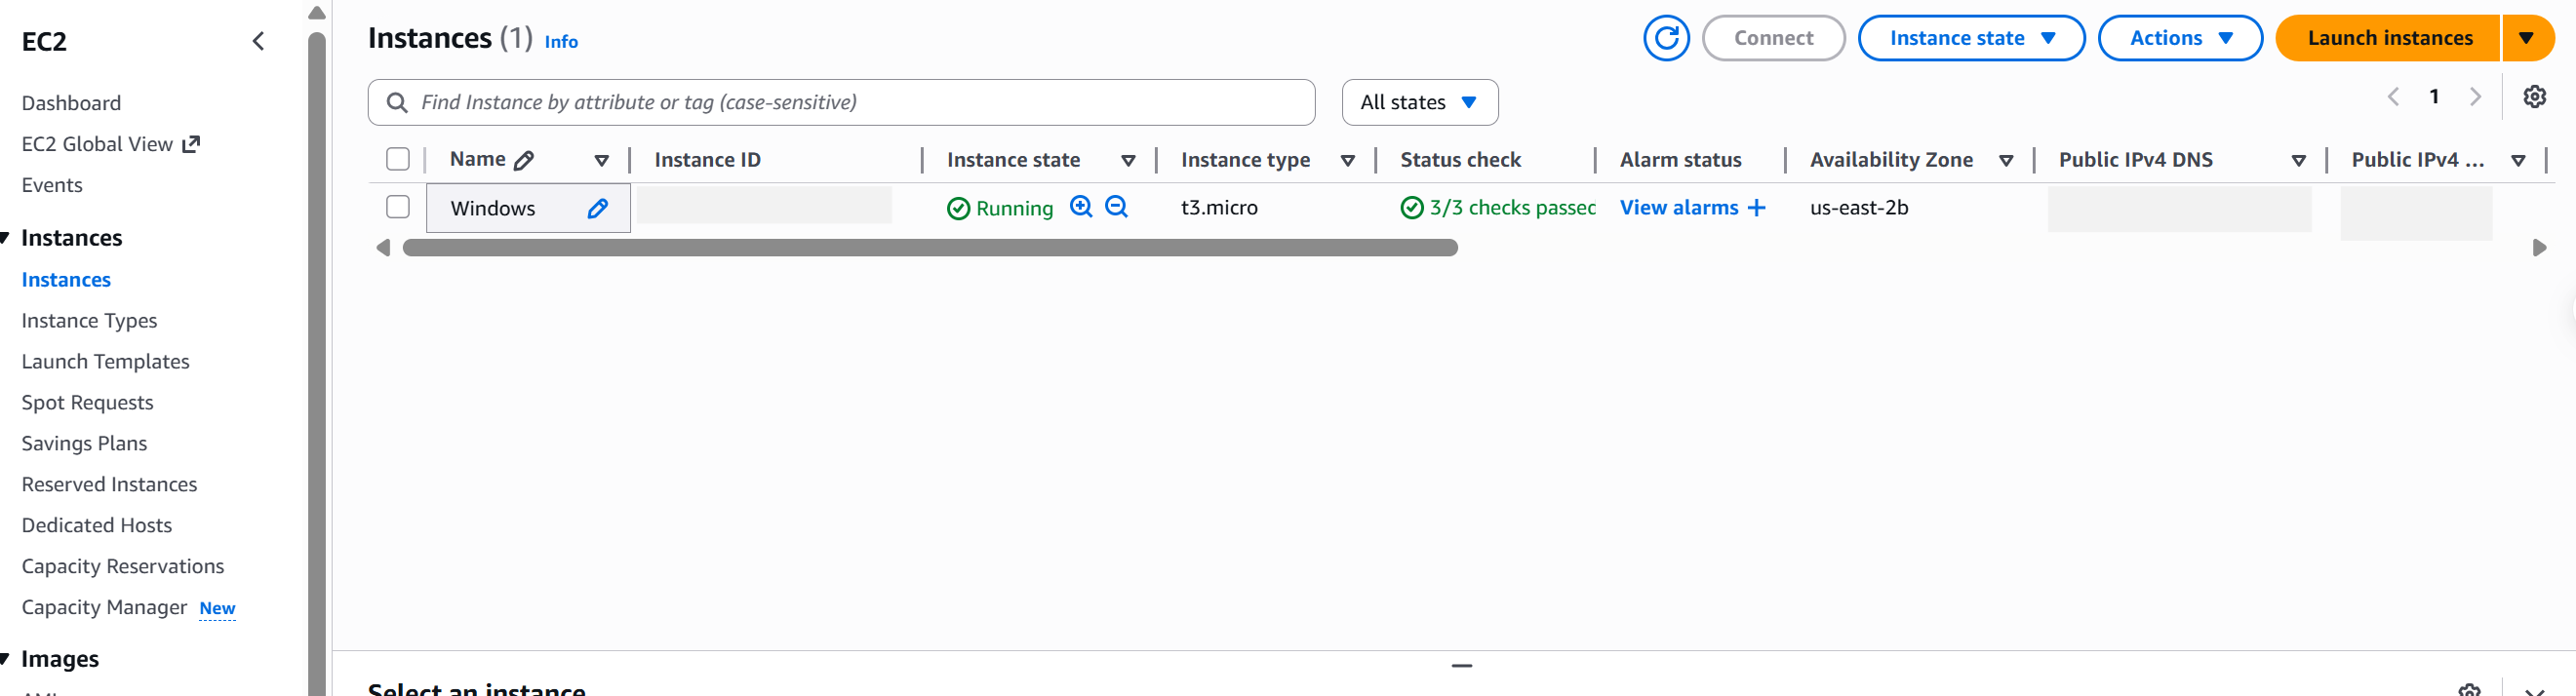Screen dimensions: 2576x696
Task: Select all instances checkbox
Action: coord(398,159)
